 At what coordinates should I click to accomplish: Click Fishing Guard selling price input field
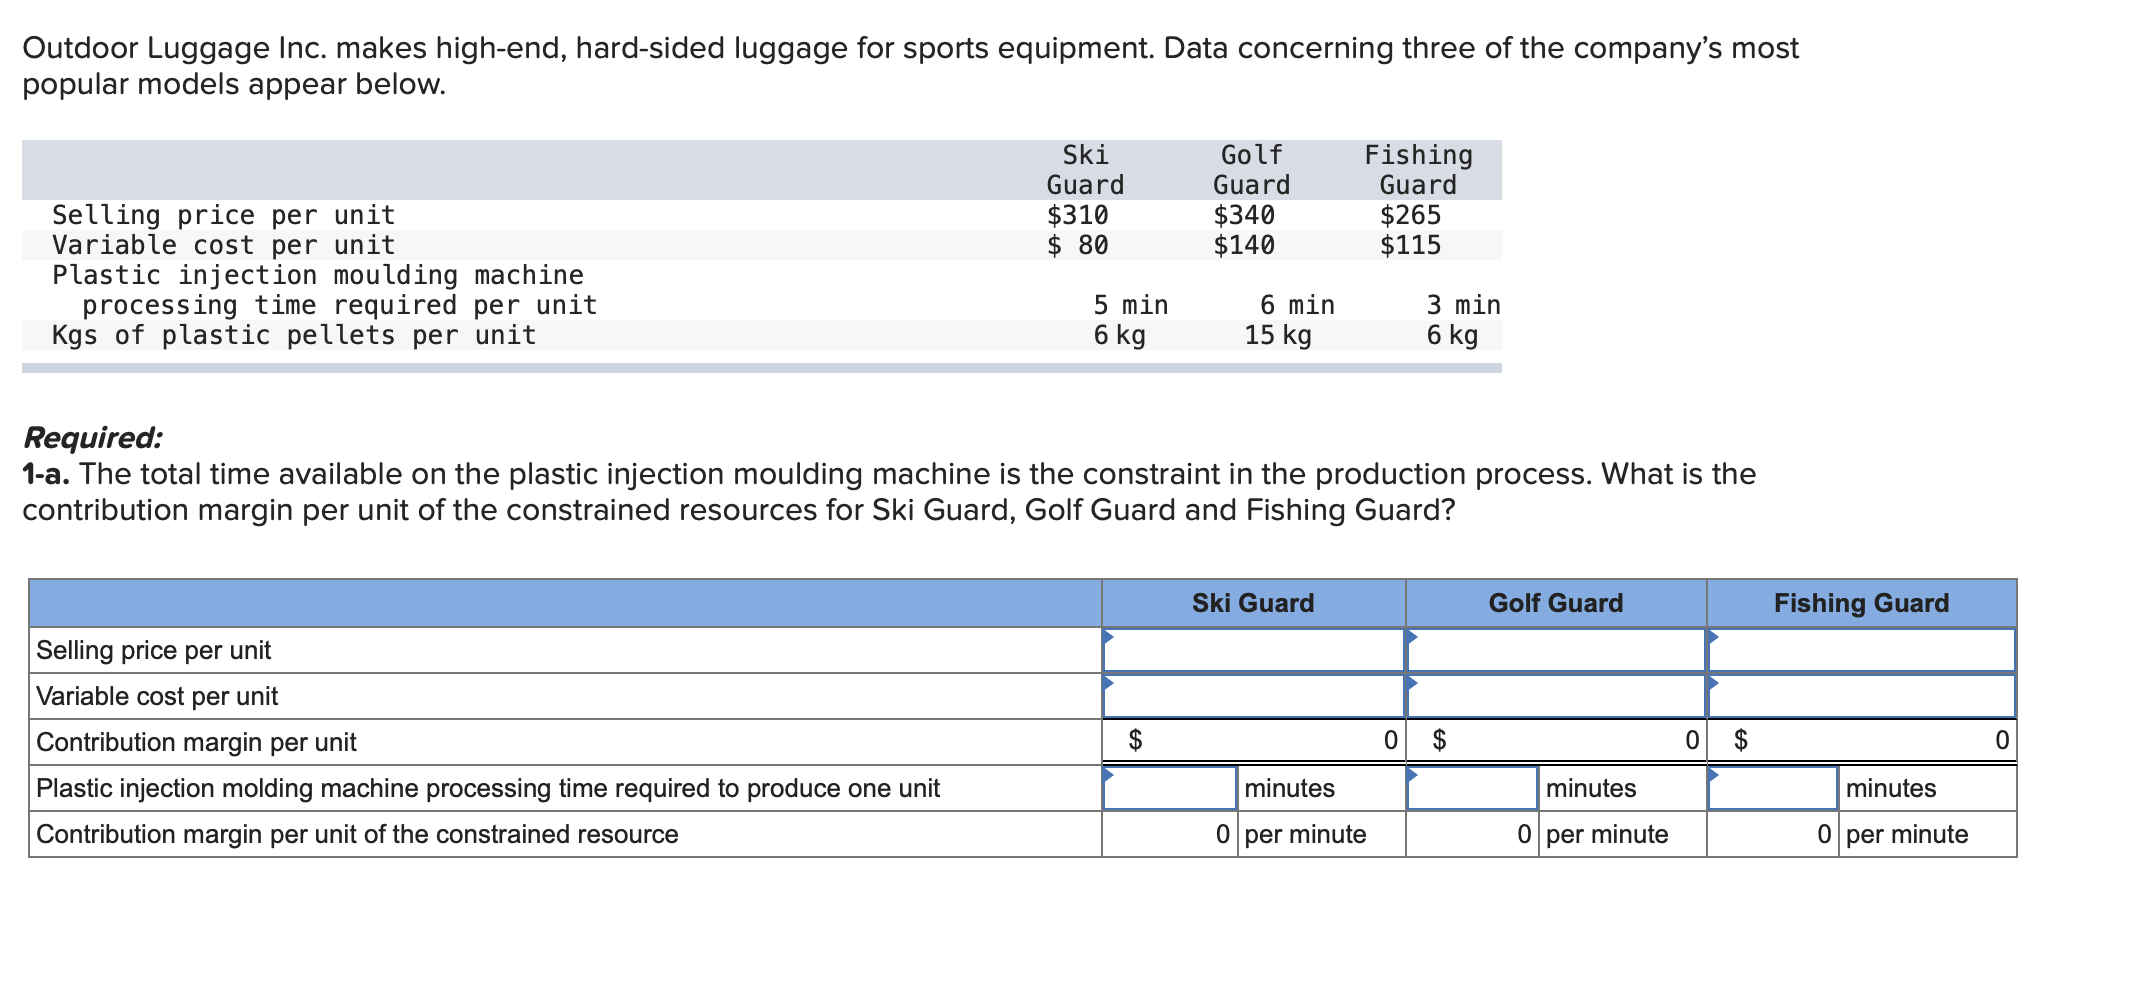[1861, 650]
